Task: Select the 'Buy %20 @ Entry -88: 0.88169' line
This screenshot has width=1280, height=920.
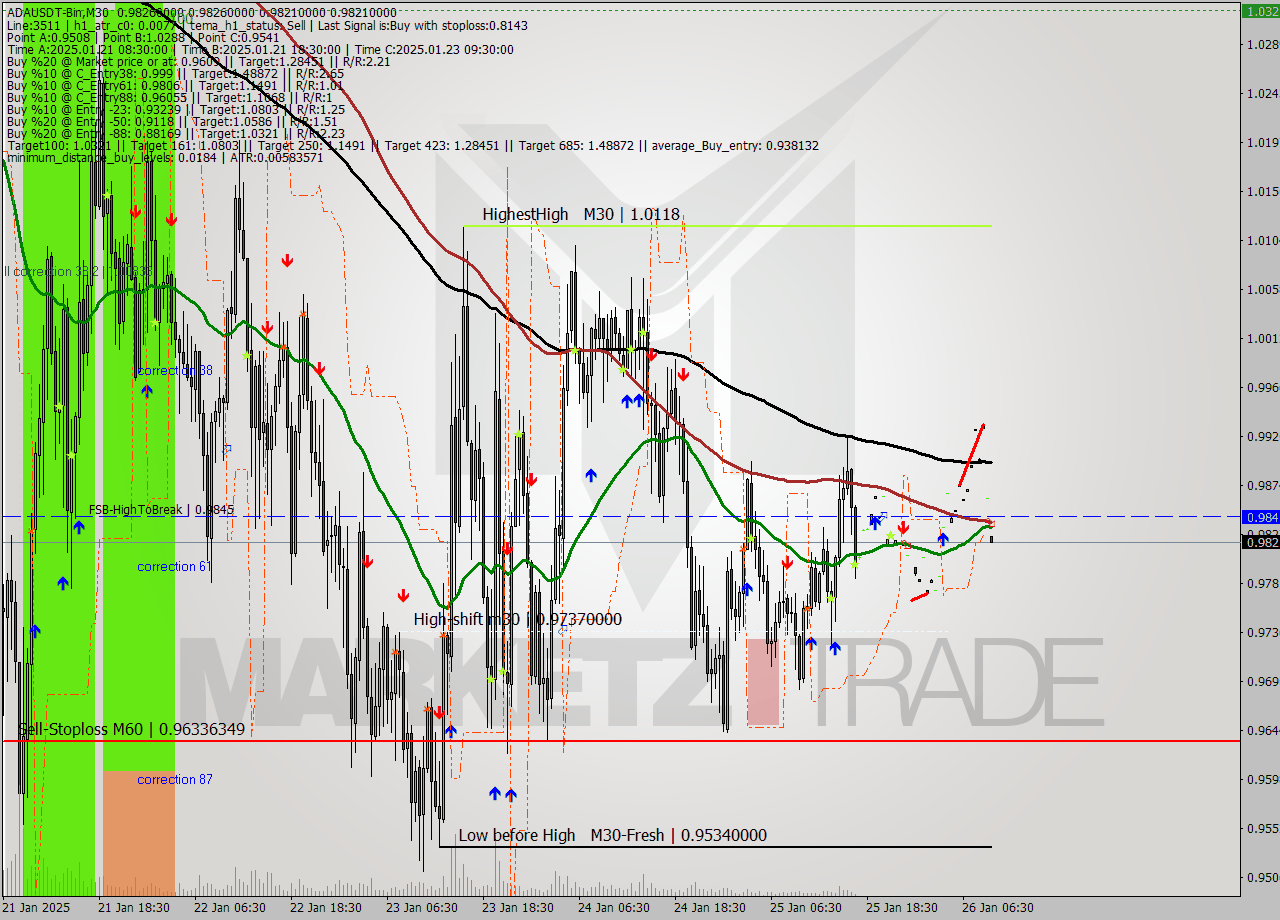Action: click(175, 133)
